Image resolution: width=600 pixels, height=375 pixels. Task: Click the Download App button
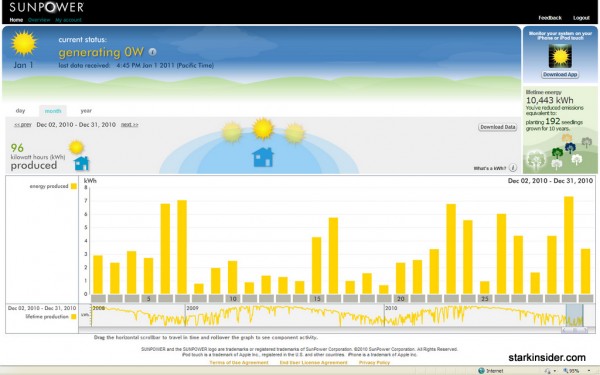coord(560,75)
